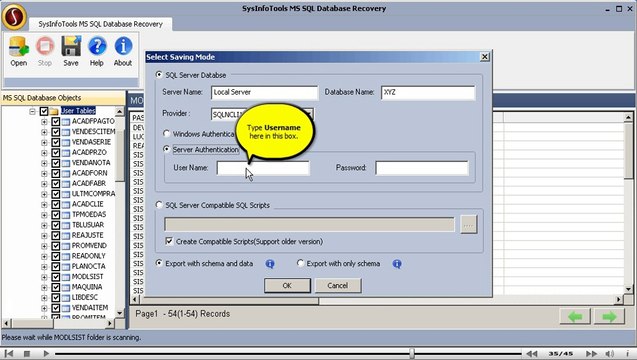This screenshot has height=360, width=637.
Task: Click the Password input field
Action: click(422, 168)
